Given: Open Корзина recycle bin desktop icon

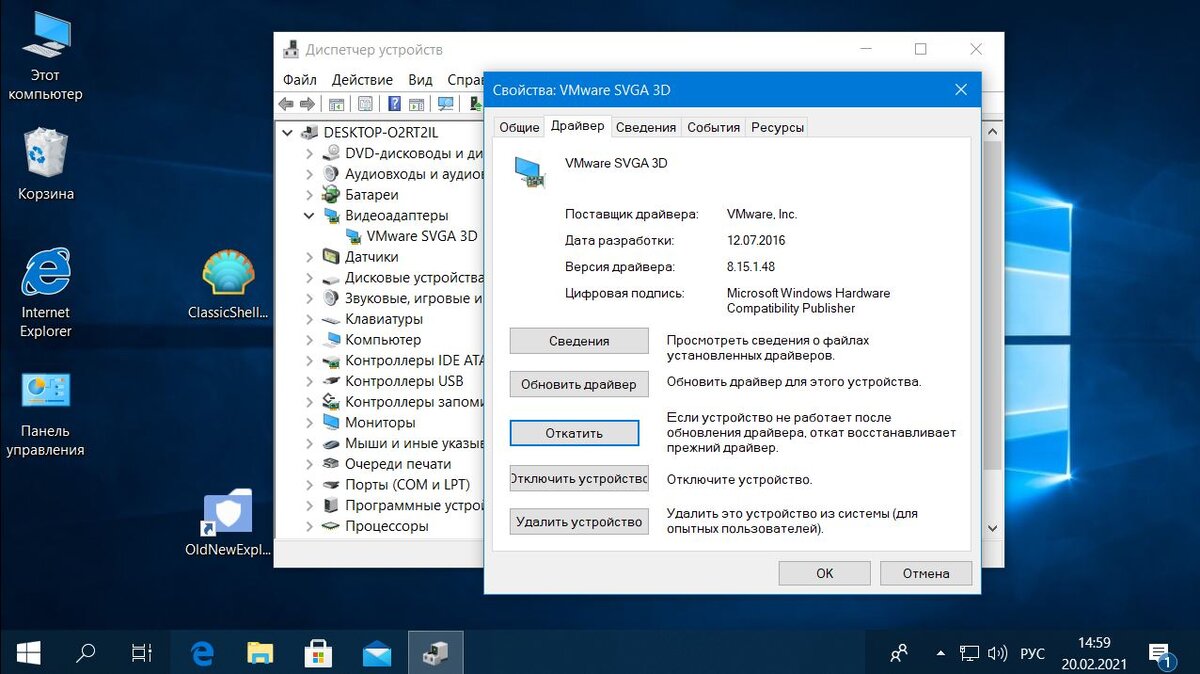Looking at the screenshot, I should coord(46,165).
